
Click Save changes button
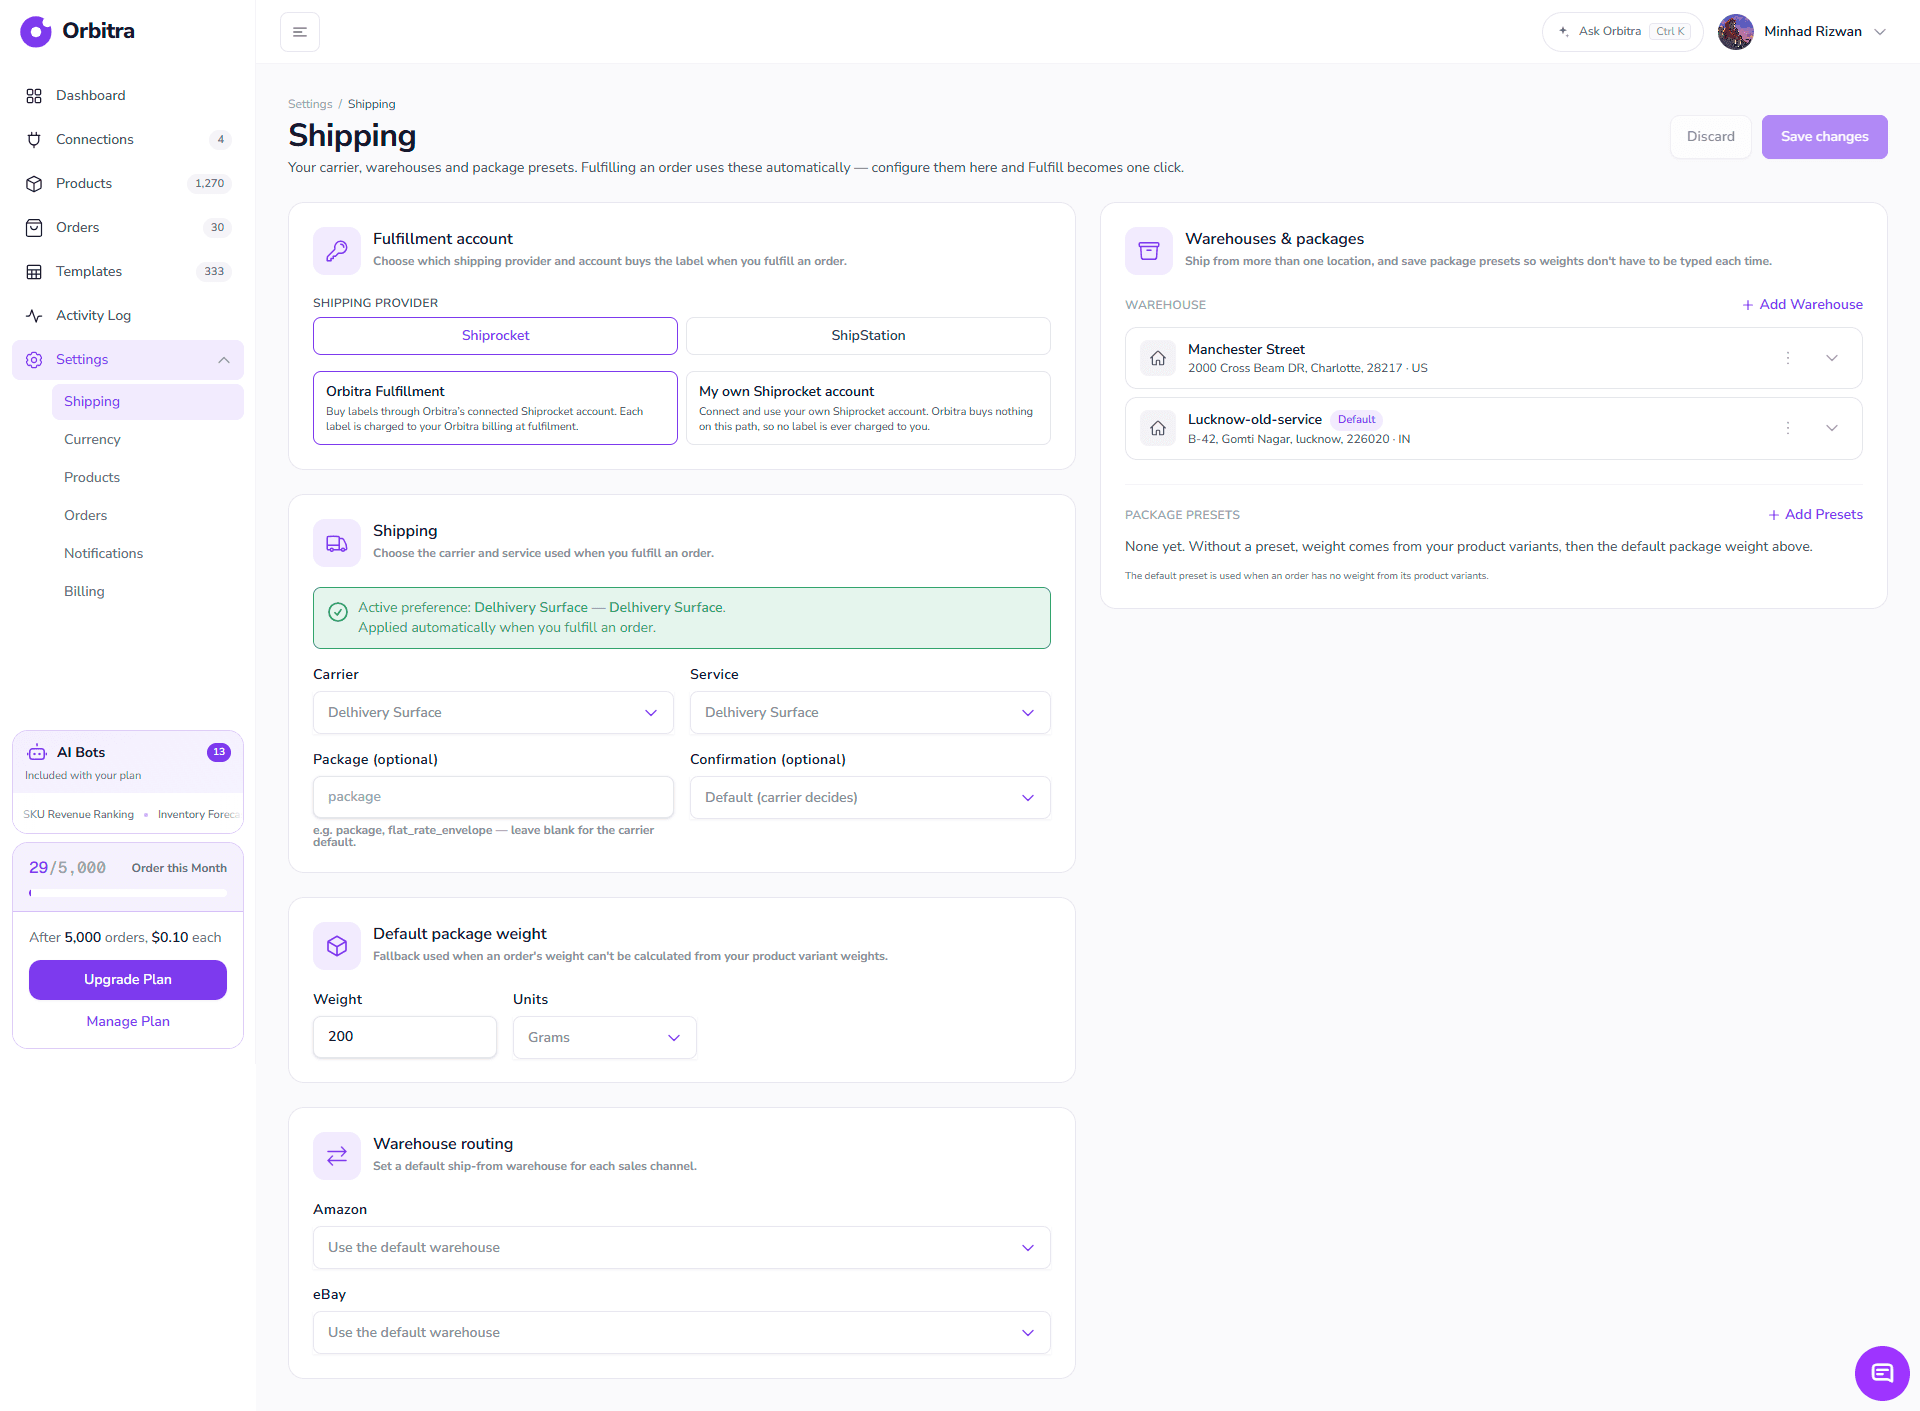[1824, 137]
